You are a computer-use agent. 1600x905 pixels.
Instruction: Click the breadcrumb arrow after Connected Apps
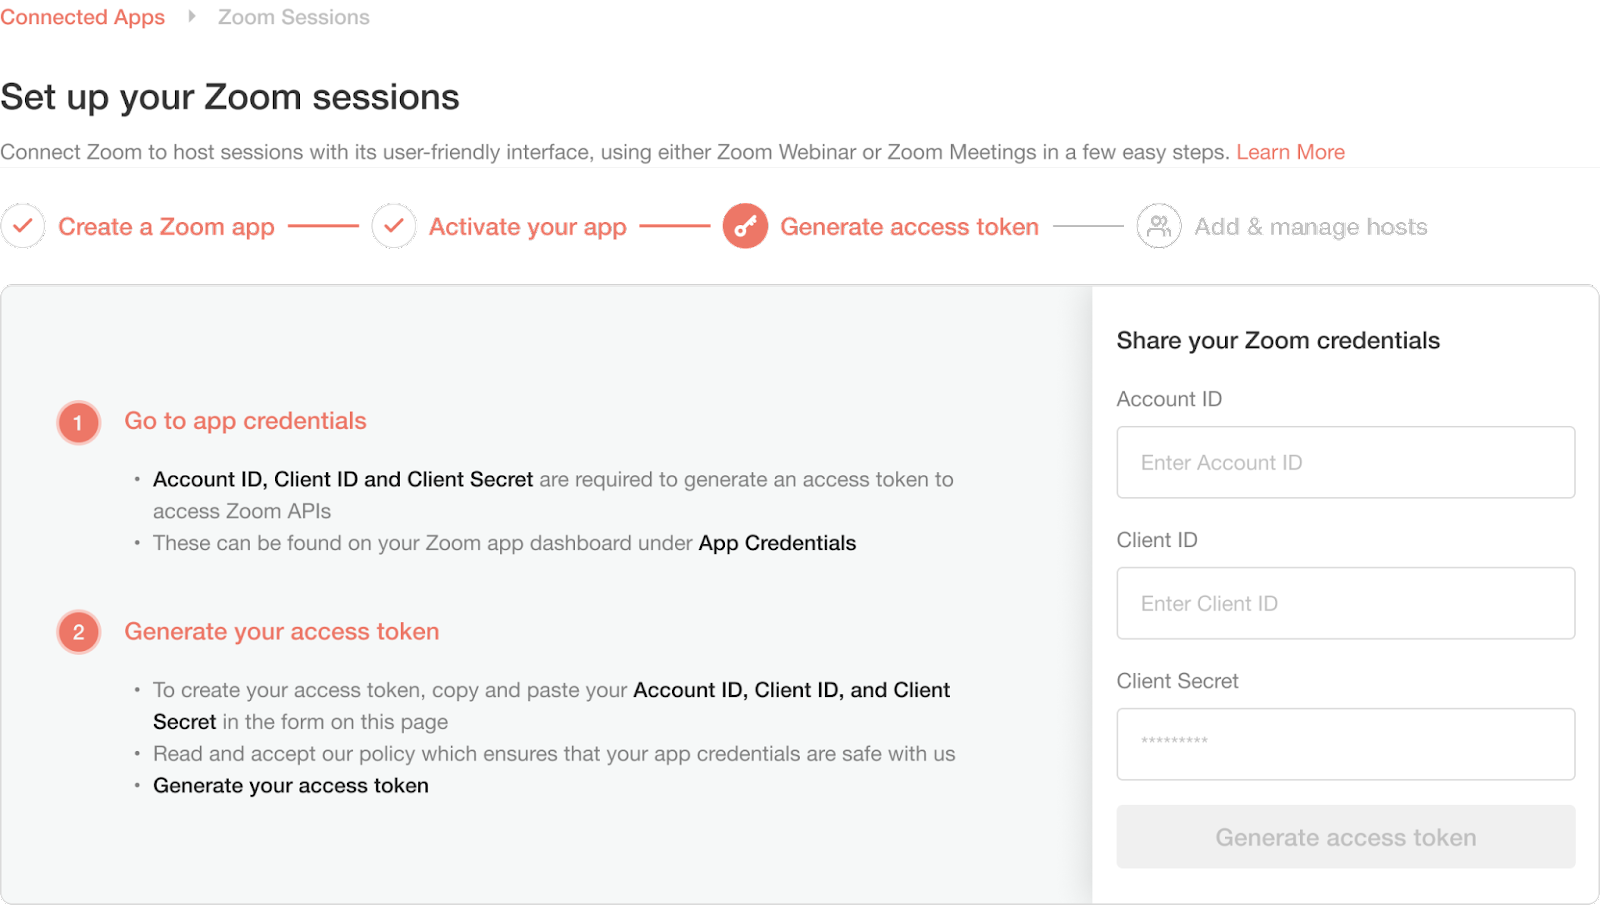[192, 16]
